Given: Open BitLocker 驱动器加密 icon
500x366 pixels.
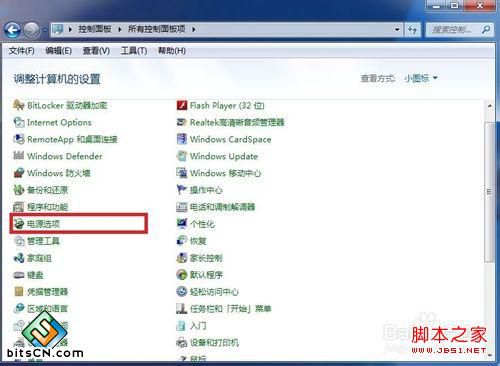Looking at the screenshot, I should click(x=19, y=106).
